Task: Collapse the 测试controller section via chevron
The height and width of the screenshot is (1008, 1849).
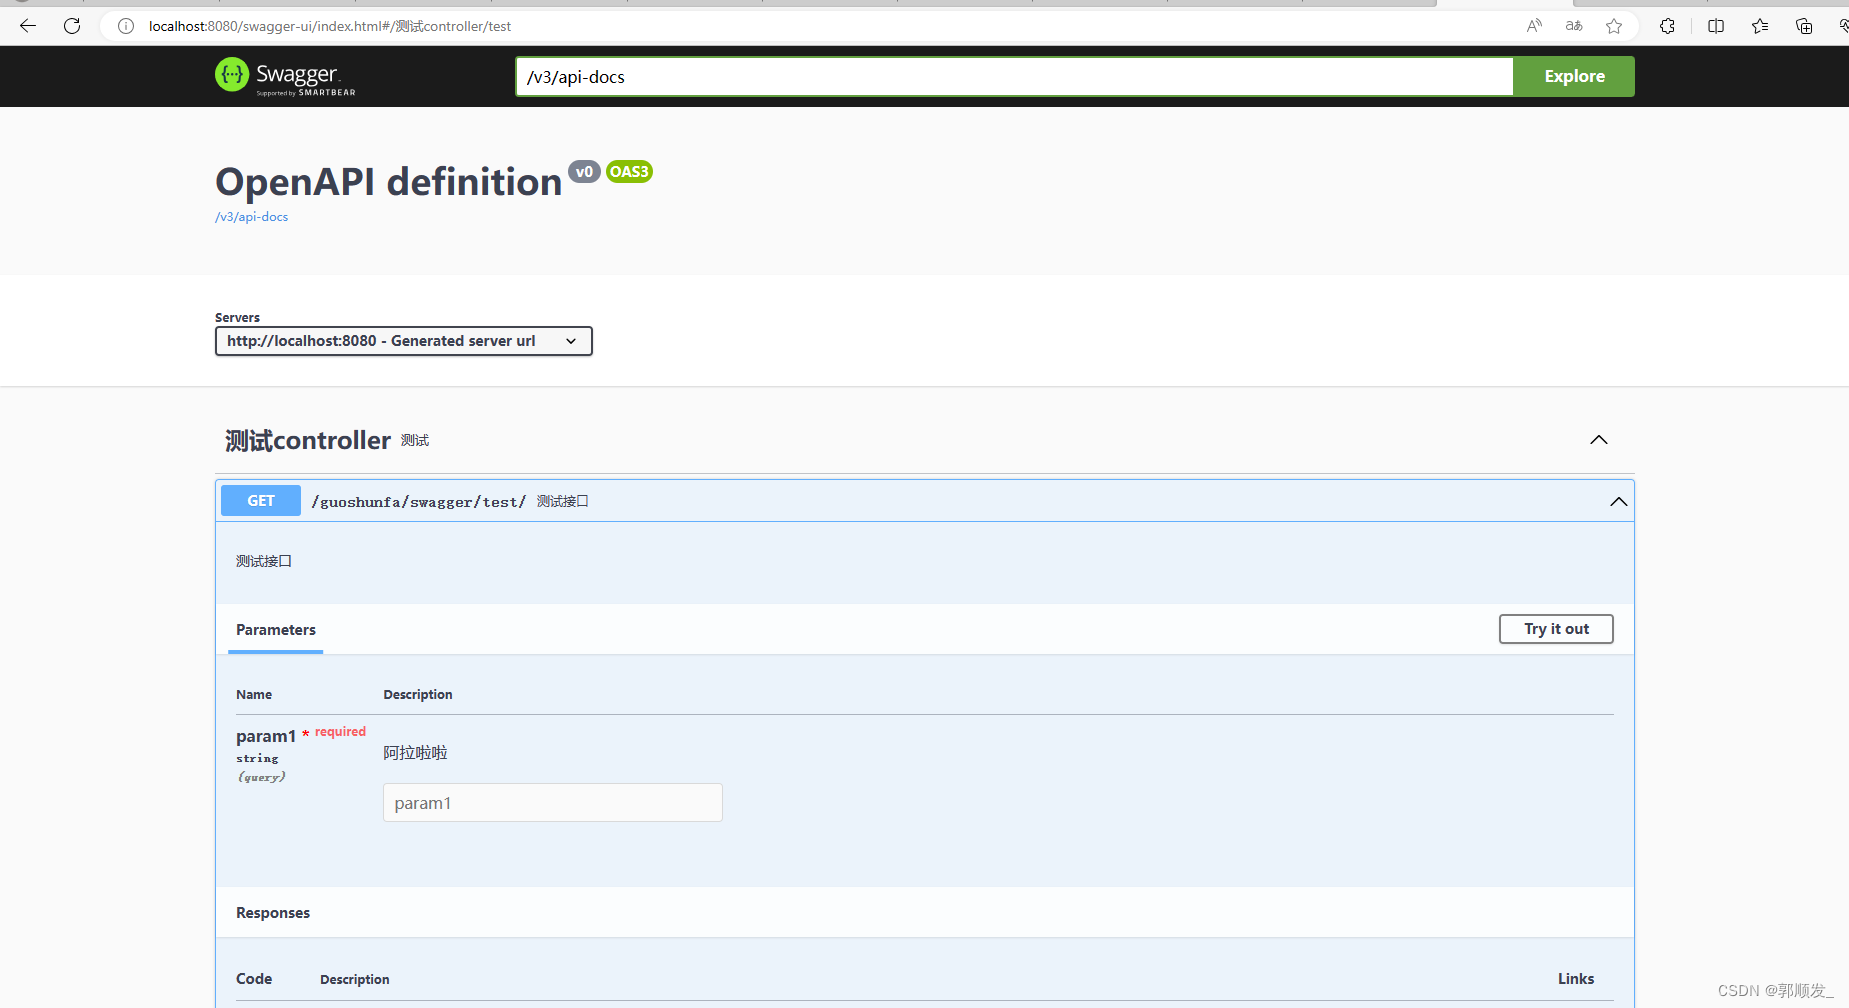Action: (x=1598, y=439)
